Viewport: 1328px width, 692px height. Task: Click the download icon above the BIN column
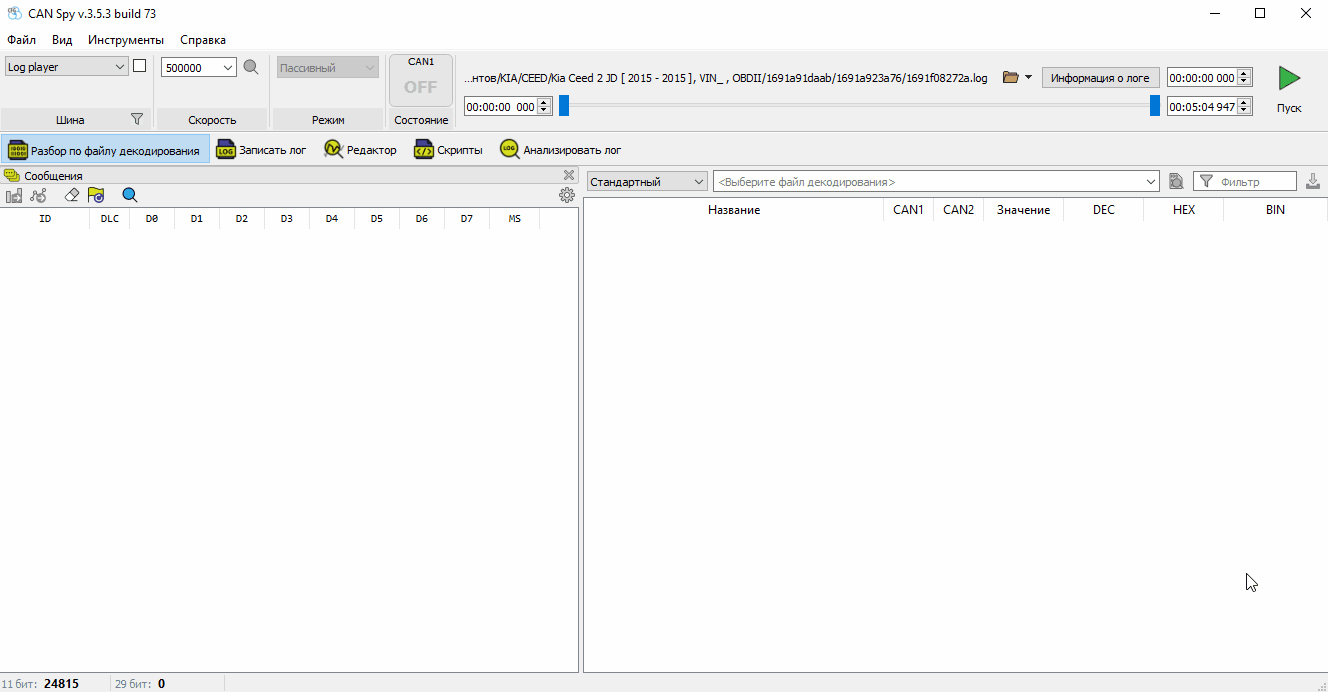(x=1313, y=182)
